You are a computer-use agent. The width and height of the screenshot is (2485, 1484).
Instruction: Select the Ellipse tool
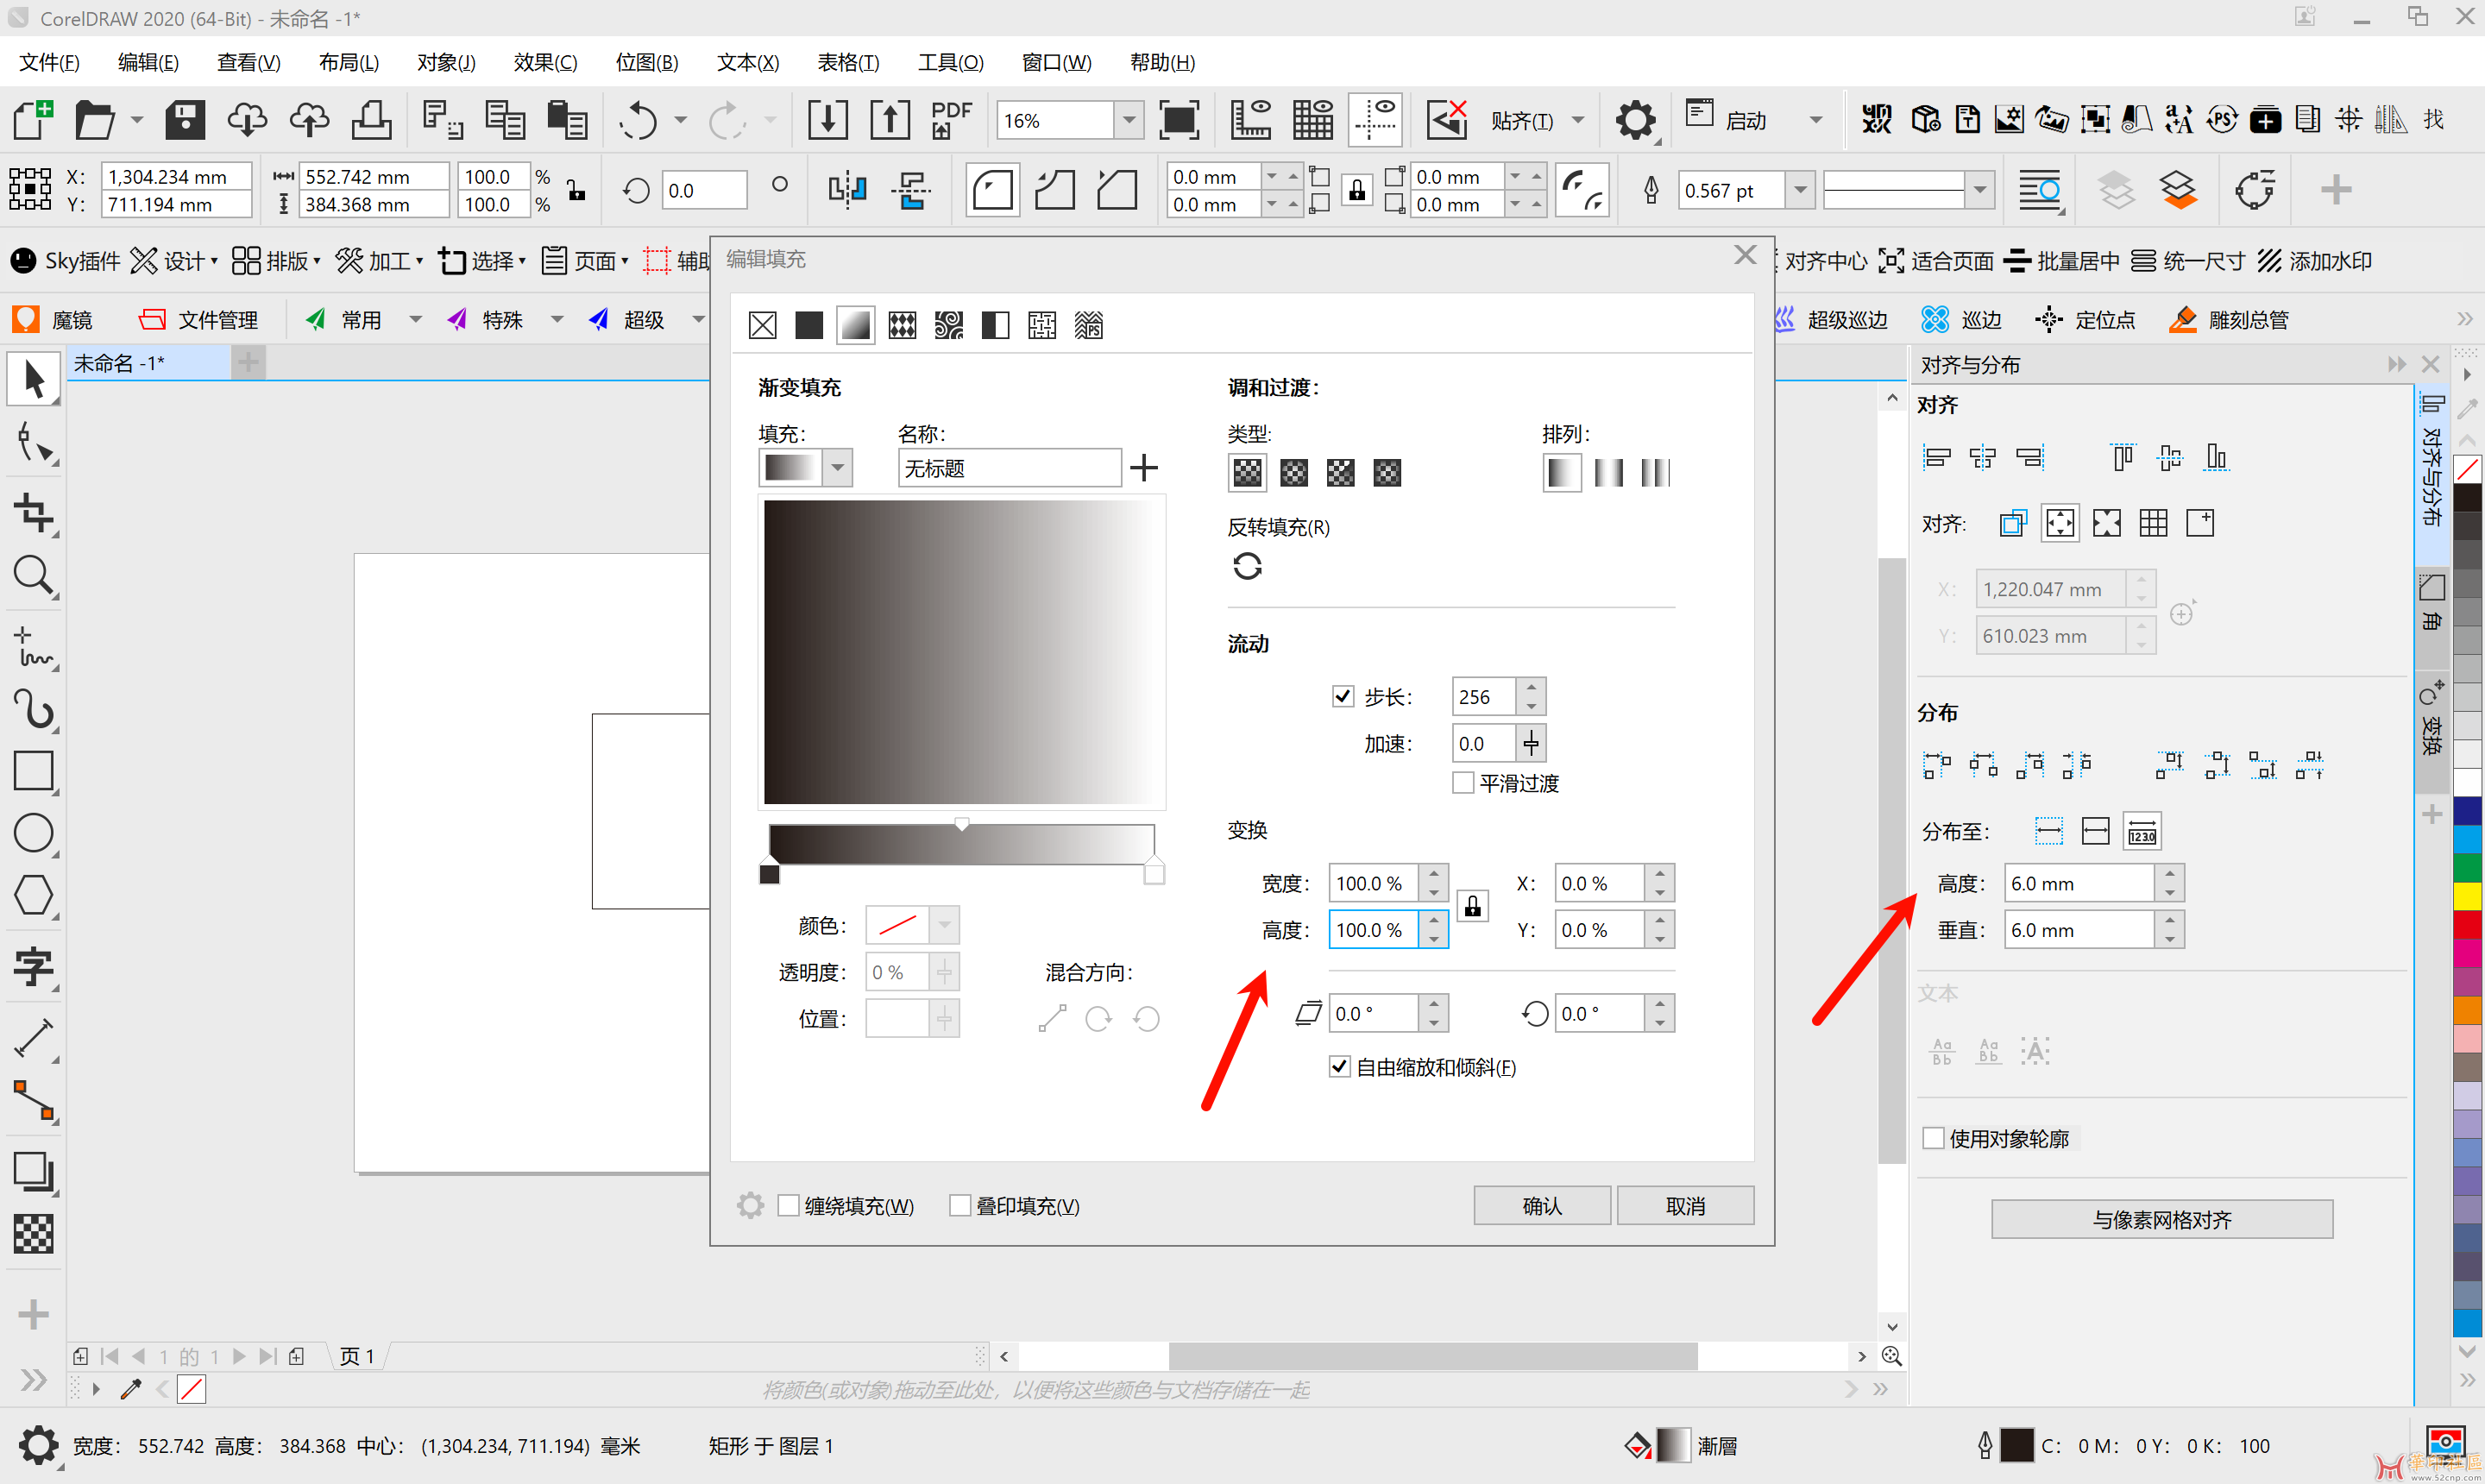pos(33,833)
